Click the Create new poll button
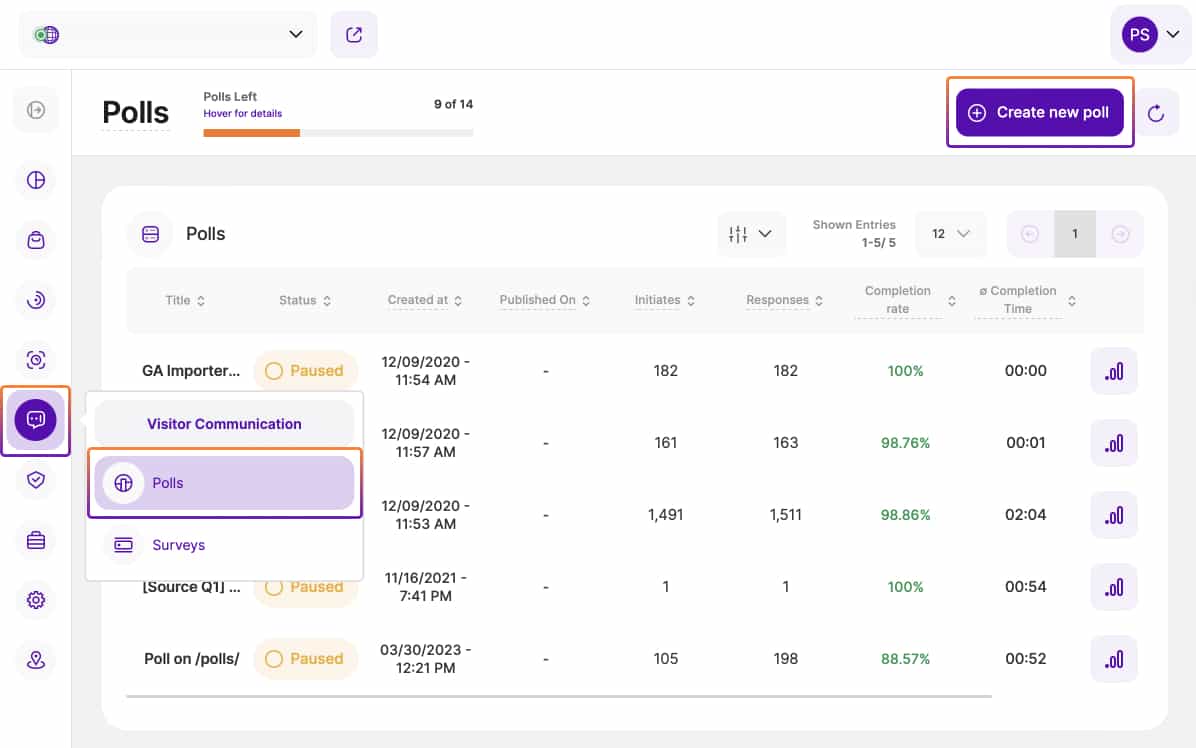Image resolution: width=1196 pixels, height=748 pixels. pyautogui.click(x=1039, y=113)
